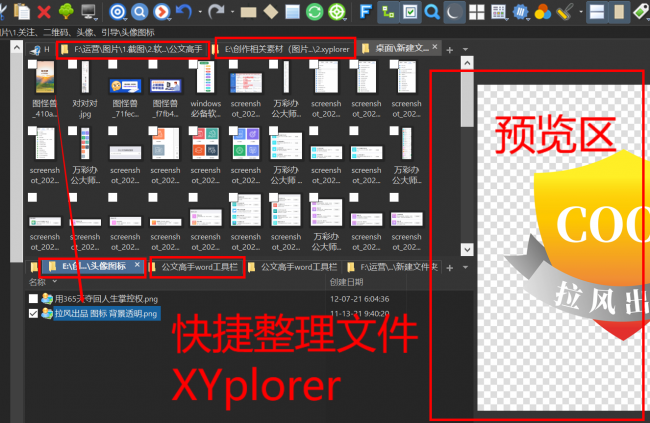The width and height of the screenshot is (650, 423).
Task: Tick checkbox on 图怪兽_410a thumbnail
Action: pyautogui.click(x=32, y=64)
